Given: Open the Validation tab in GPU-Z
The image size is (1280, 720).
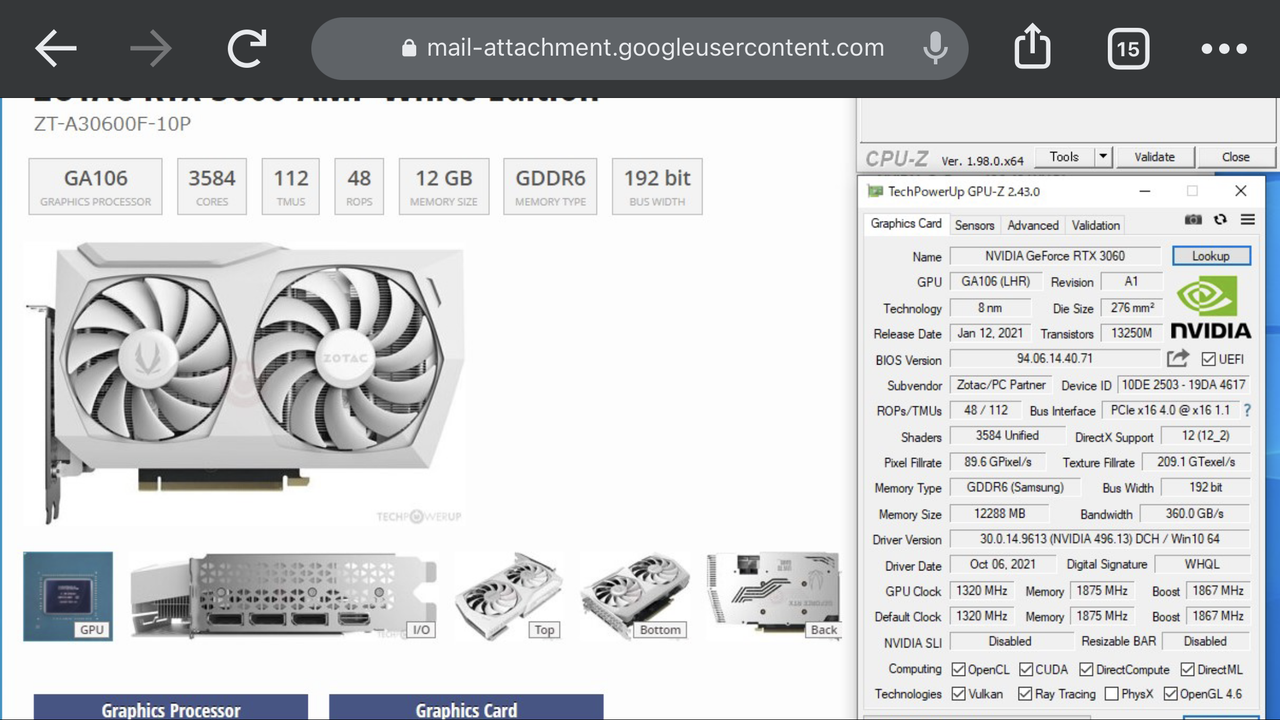Looking at the screenshot, I should pyautogui.click(x=1096, y=225).
